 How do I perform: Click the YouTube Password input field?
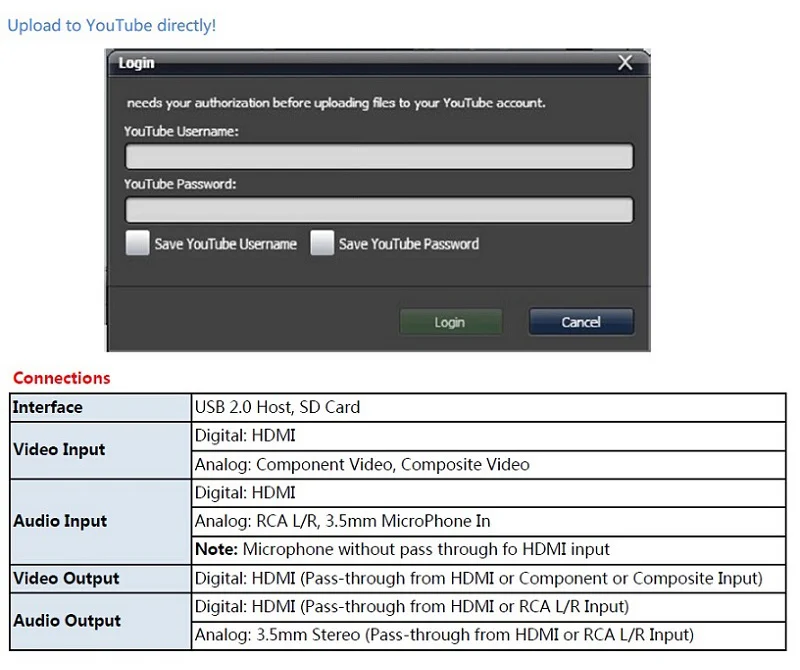click(x=379, y=210)
